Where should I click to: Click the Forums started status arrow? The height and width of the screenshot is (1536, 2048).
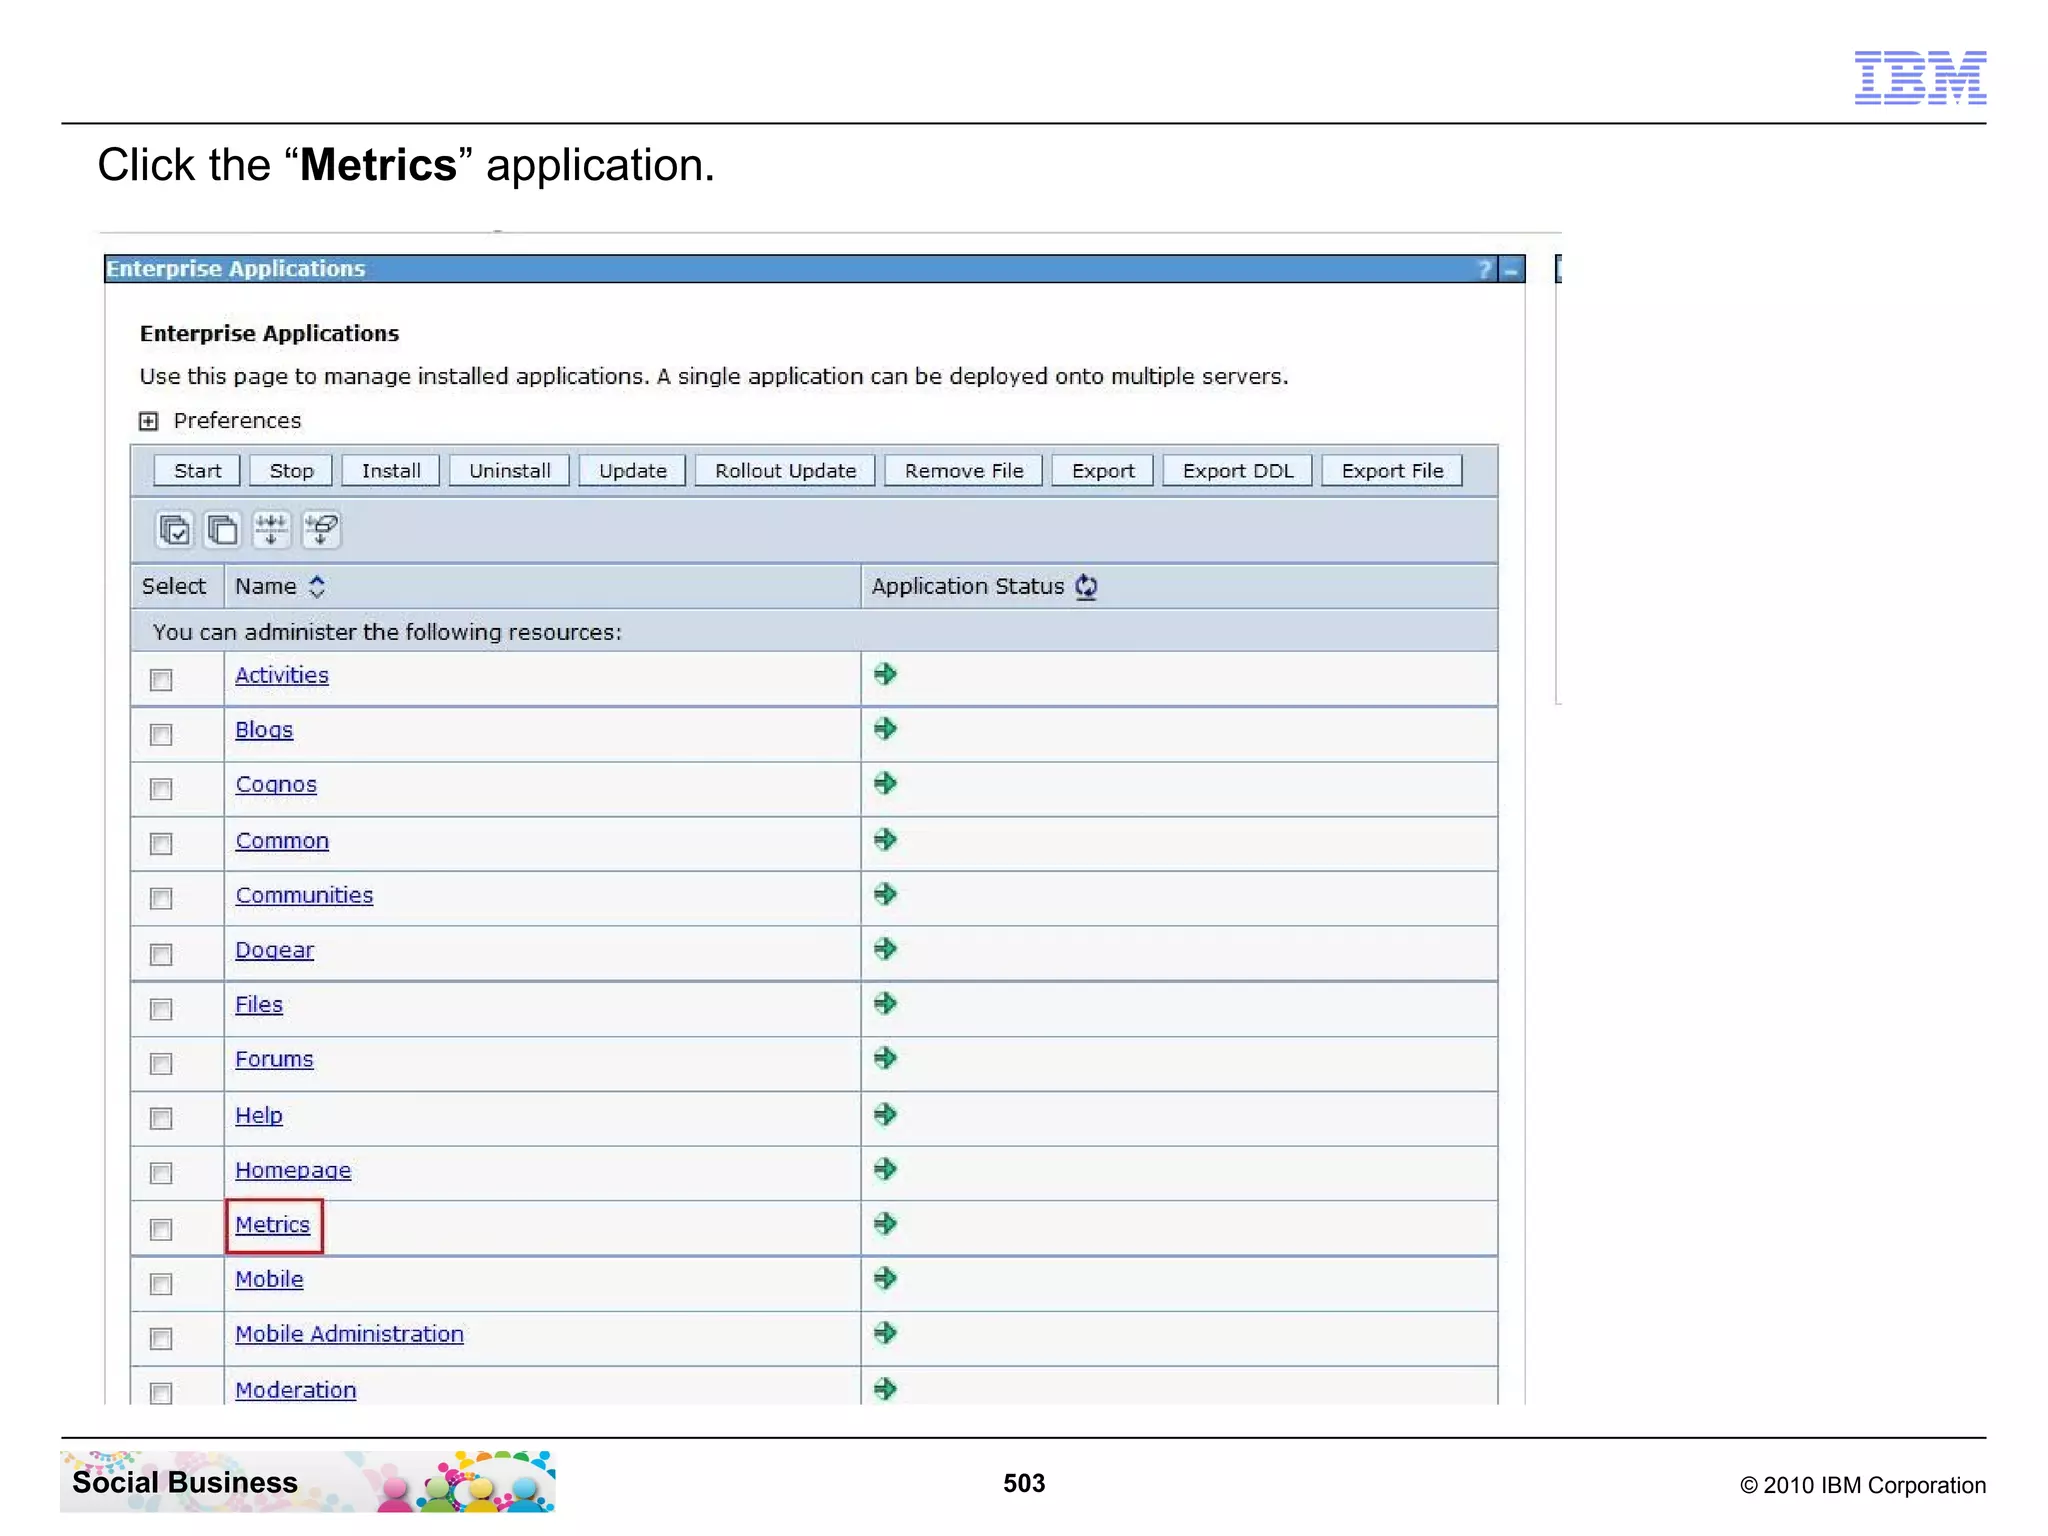(x=885, y=1058)
